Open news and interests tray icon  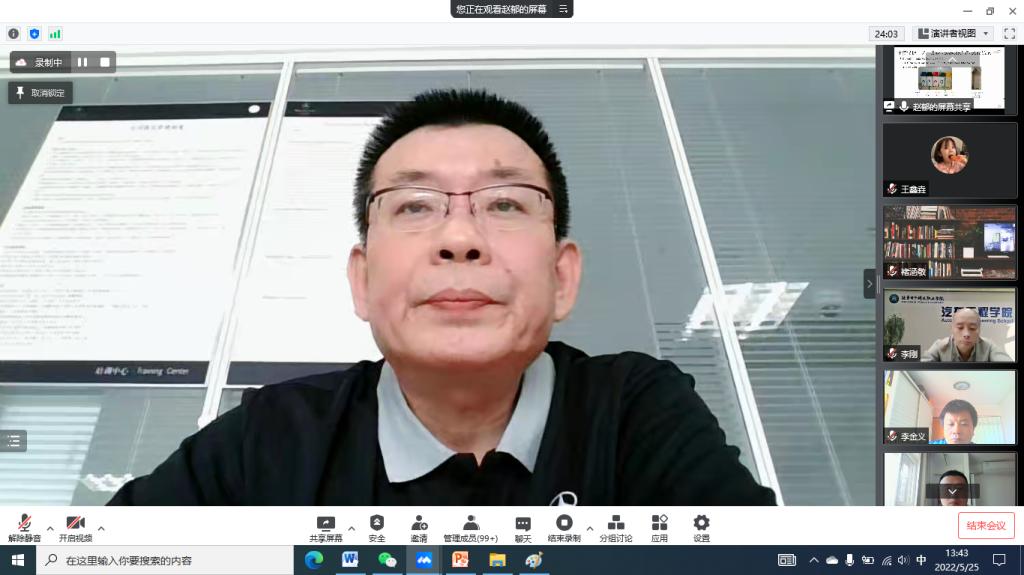coord(787,560)
